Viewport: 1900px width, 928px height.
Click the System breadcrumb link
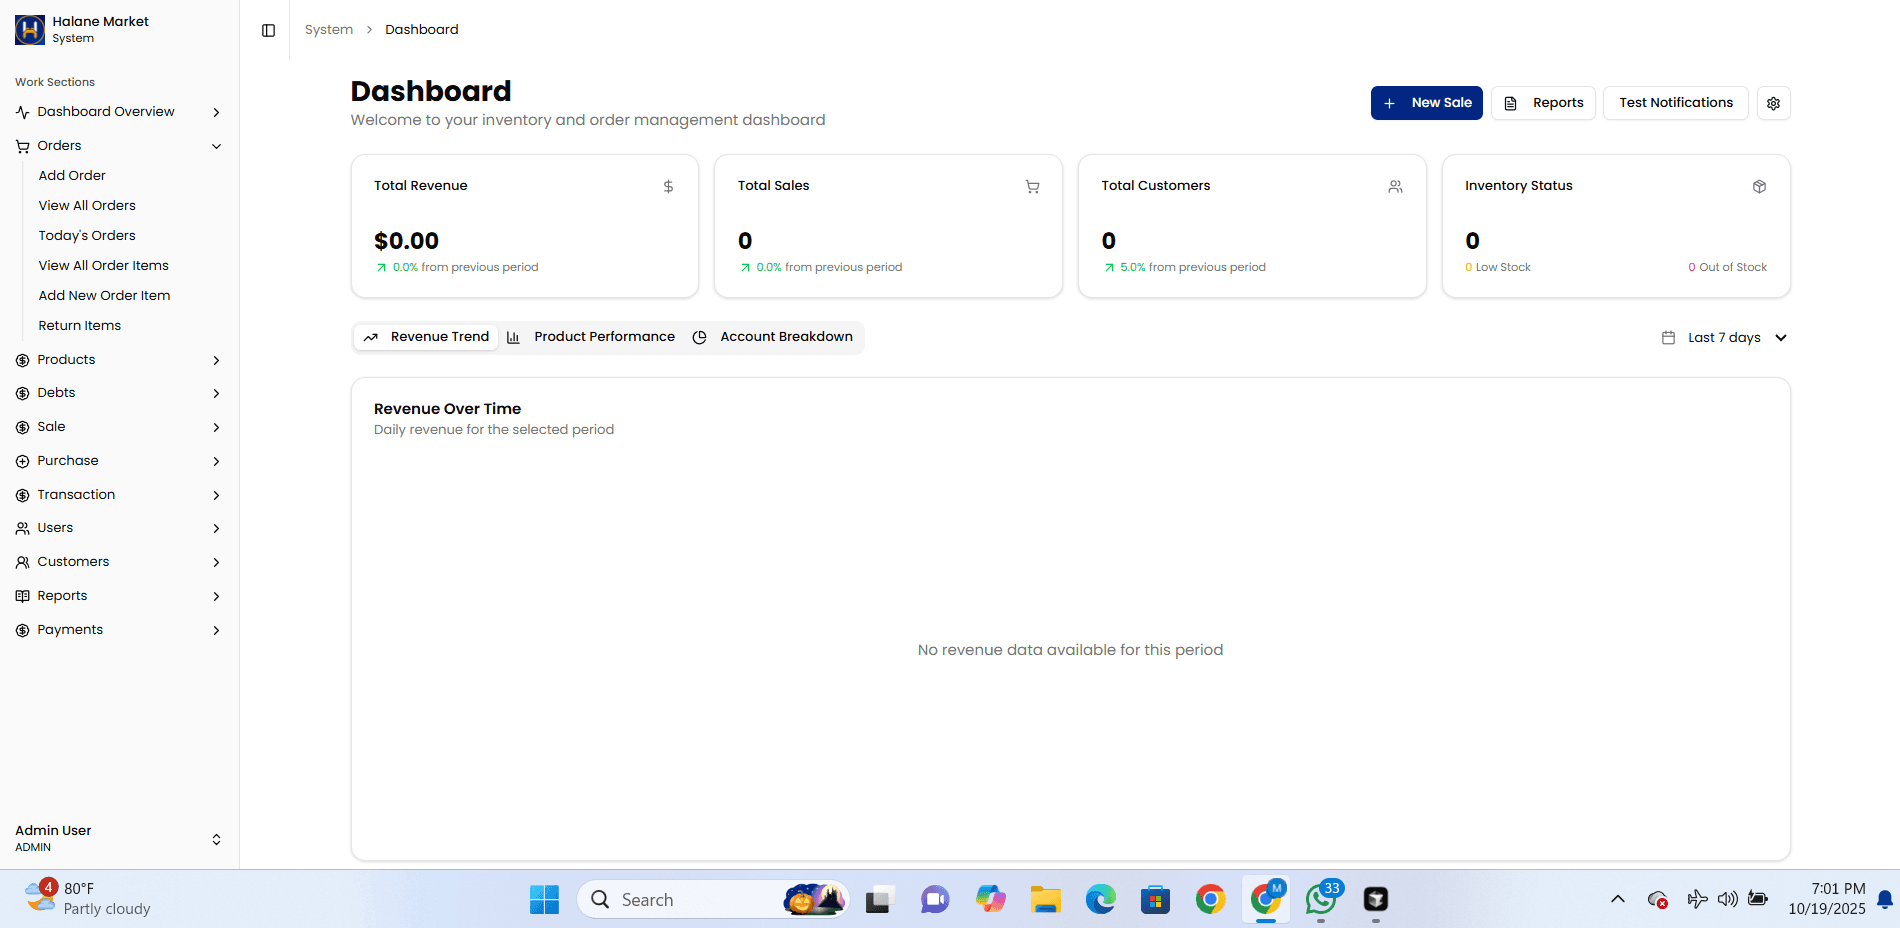click(x=328, y=29)
